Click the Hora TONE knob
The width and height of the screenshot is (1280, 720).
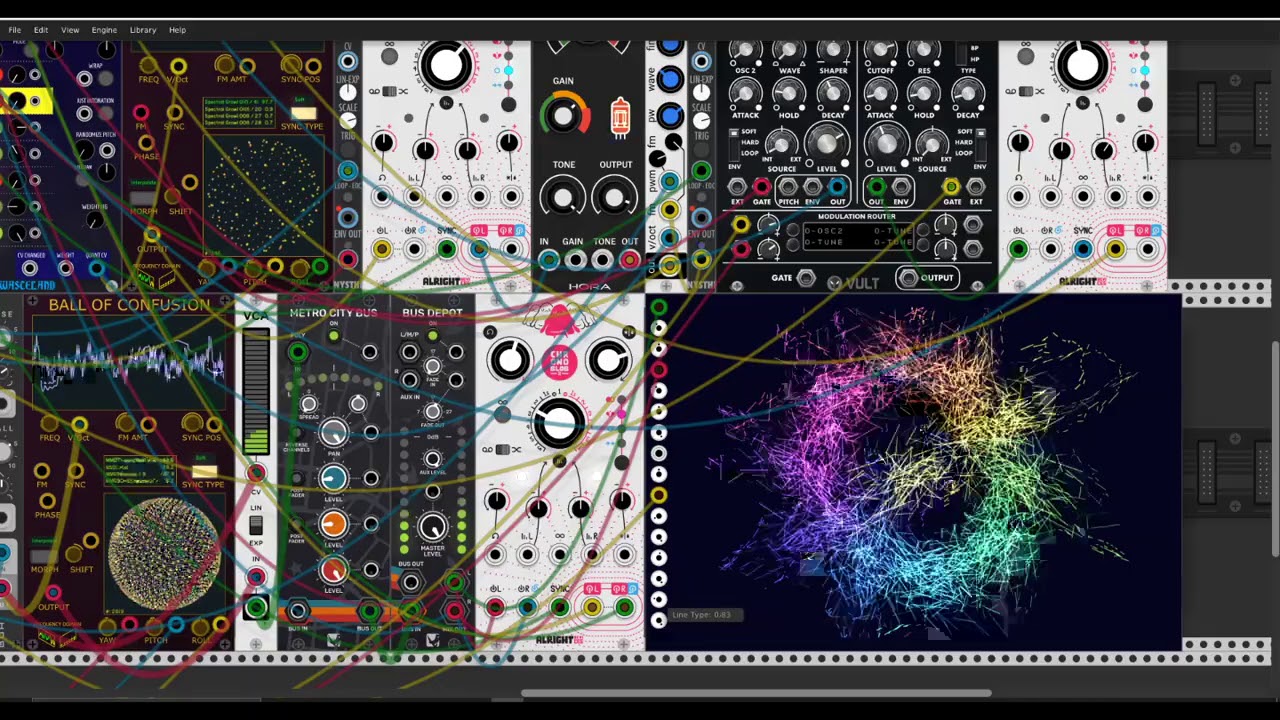click(x=563, y=198)
